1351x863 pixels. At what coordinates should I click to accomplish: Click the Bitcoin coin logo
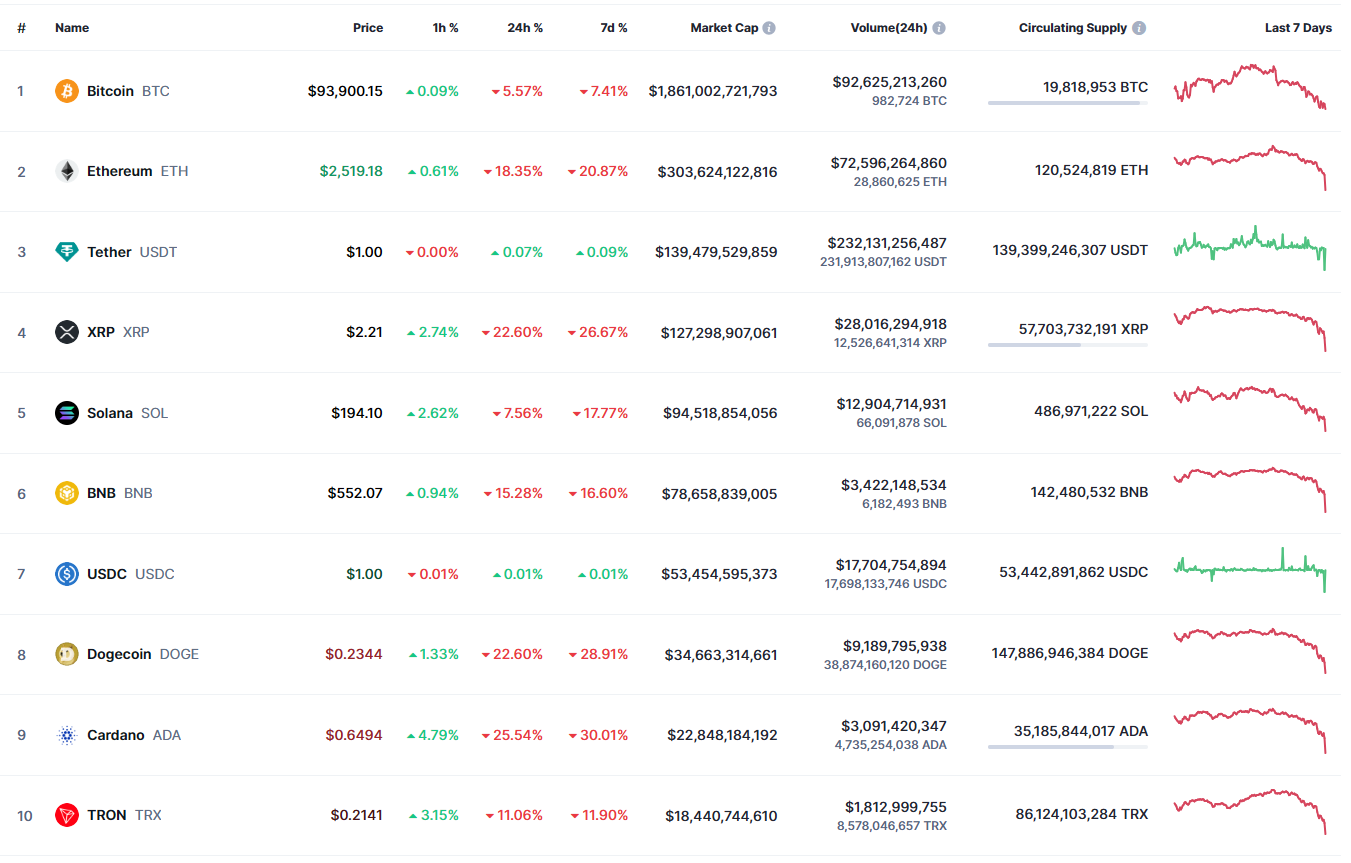click(x=67, y=91)
